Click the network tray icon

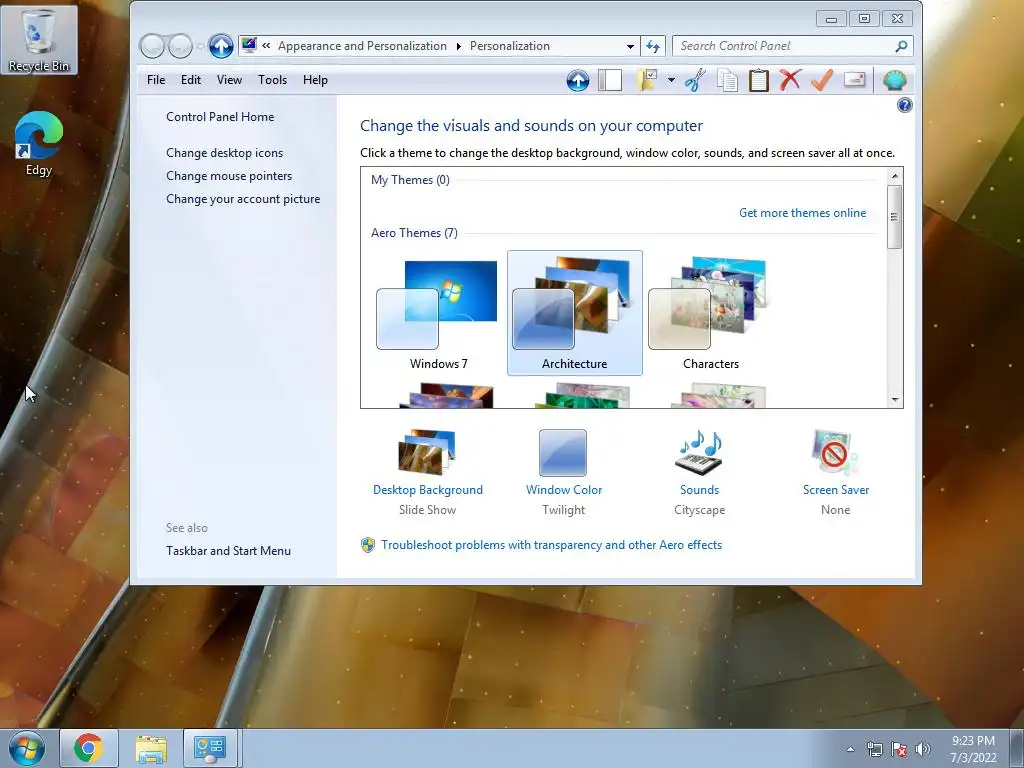(874, 749)
